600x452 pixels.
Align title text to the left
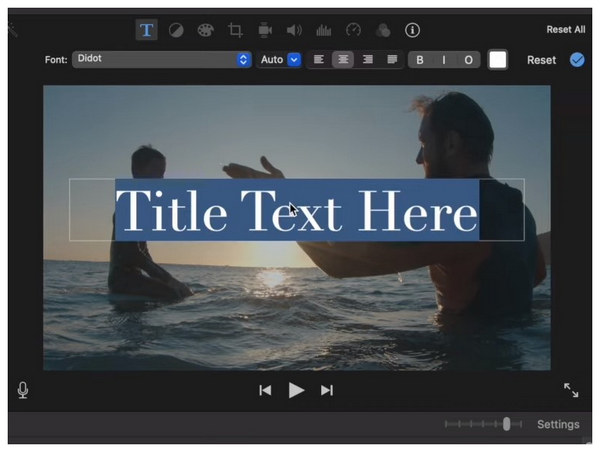tap(319, 60)
